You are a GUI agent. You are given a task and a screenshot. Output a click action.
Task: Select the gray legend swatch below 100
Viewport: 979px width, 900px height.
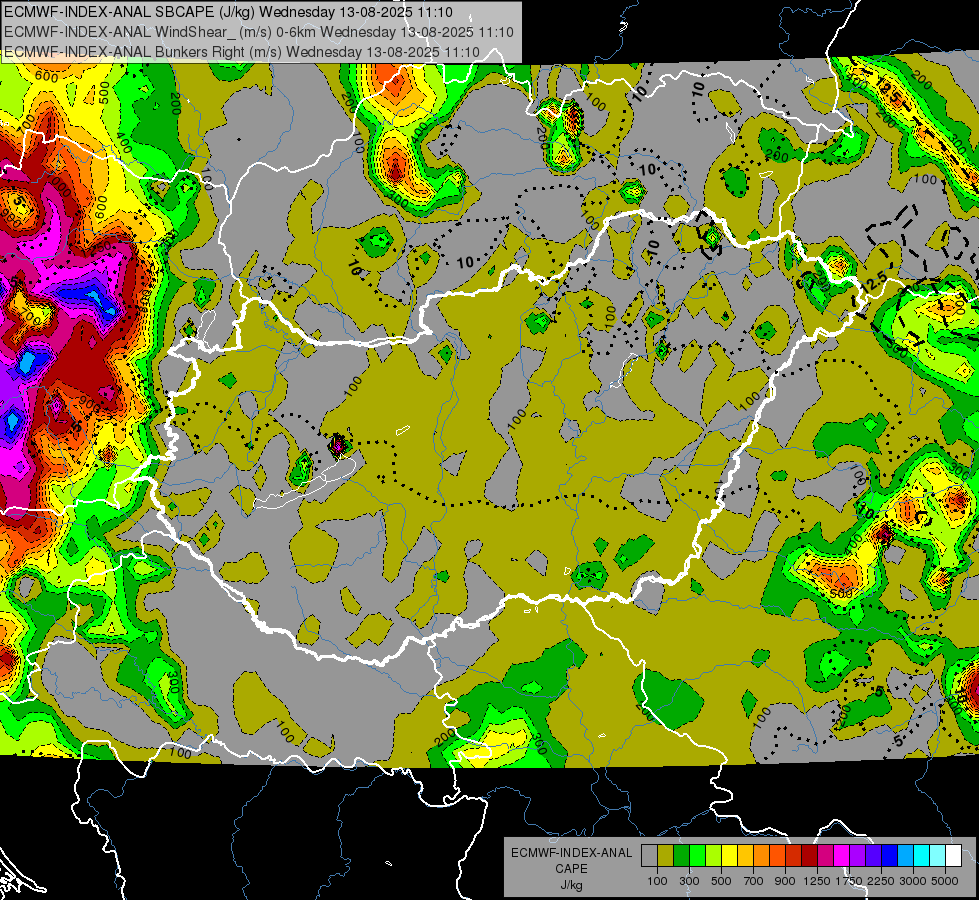click(x=649, y=856)
